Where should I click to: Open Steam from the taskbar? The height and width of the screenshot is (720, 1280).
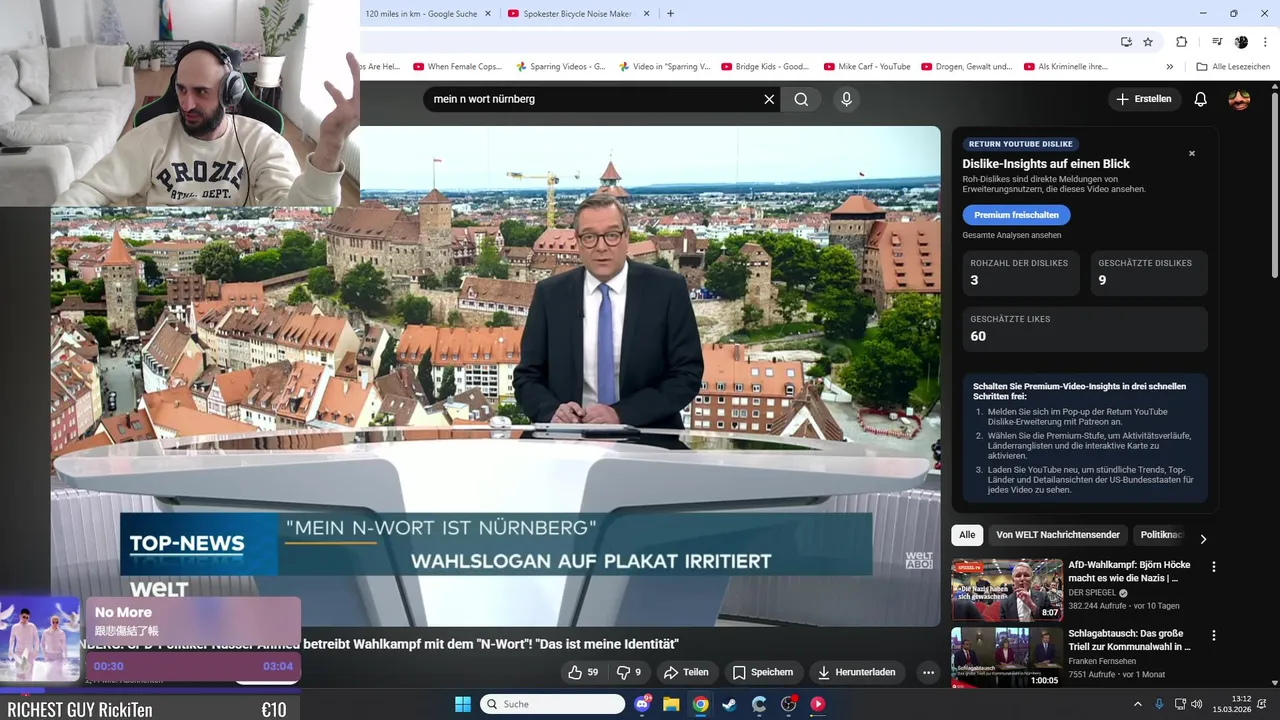pos(729,704)
